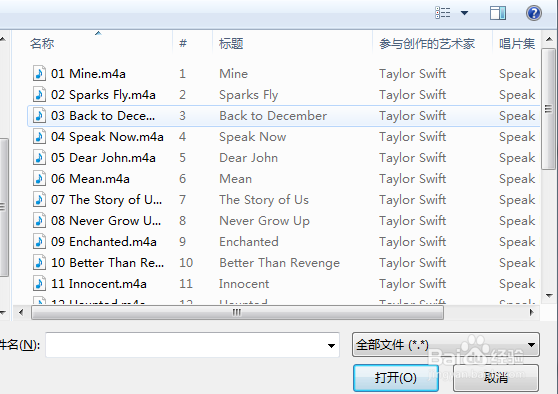Click the 打开(O) button
The image size is (558, 394).
396,378
